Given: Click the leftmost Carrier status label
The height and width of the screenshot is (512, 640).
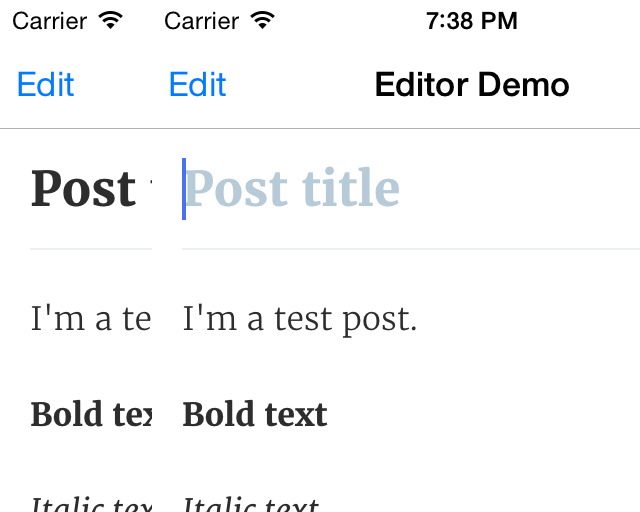Looking at the screenshot, I should 49,21.
